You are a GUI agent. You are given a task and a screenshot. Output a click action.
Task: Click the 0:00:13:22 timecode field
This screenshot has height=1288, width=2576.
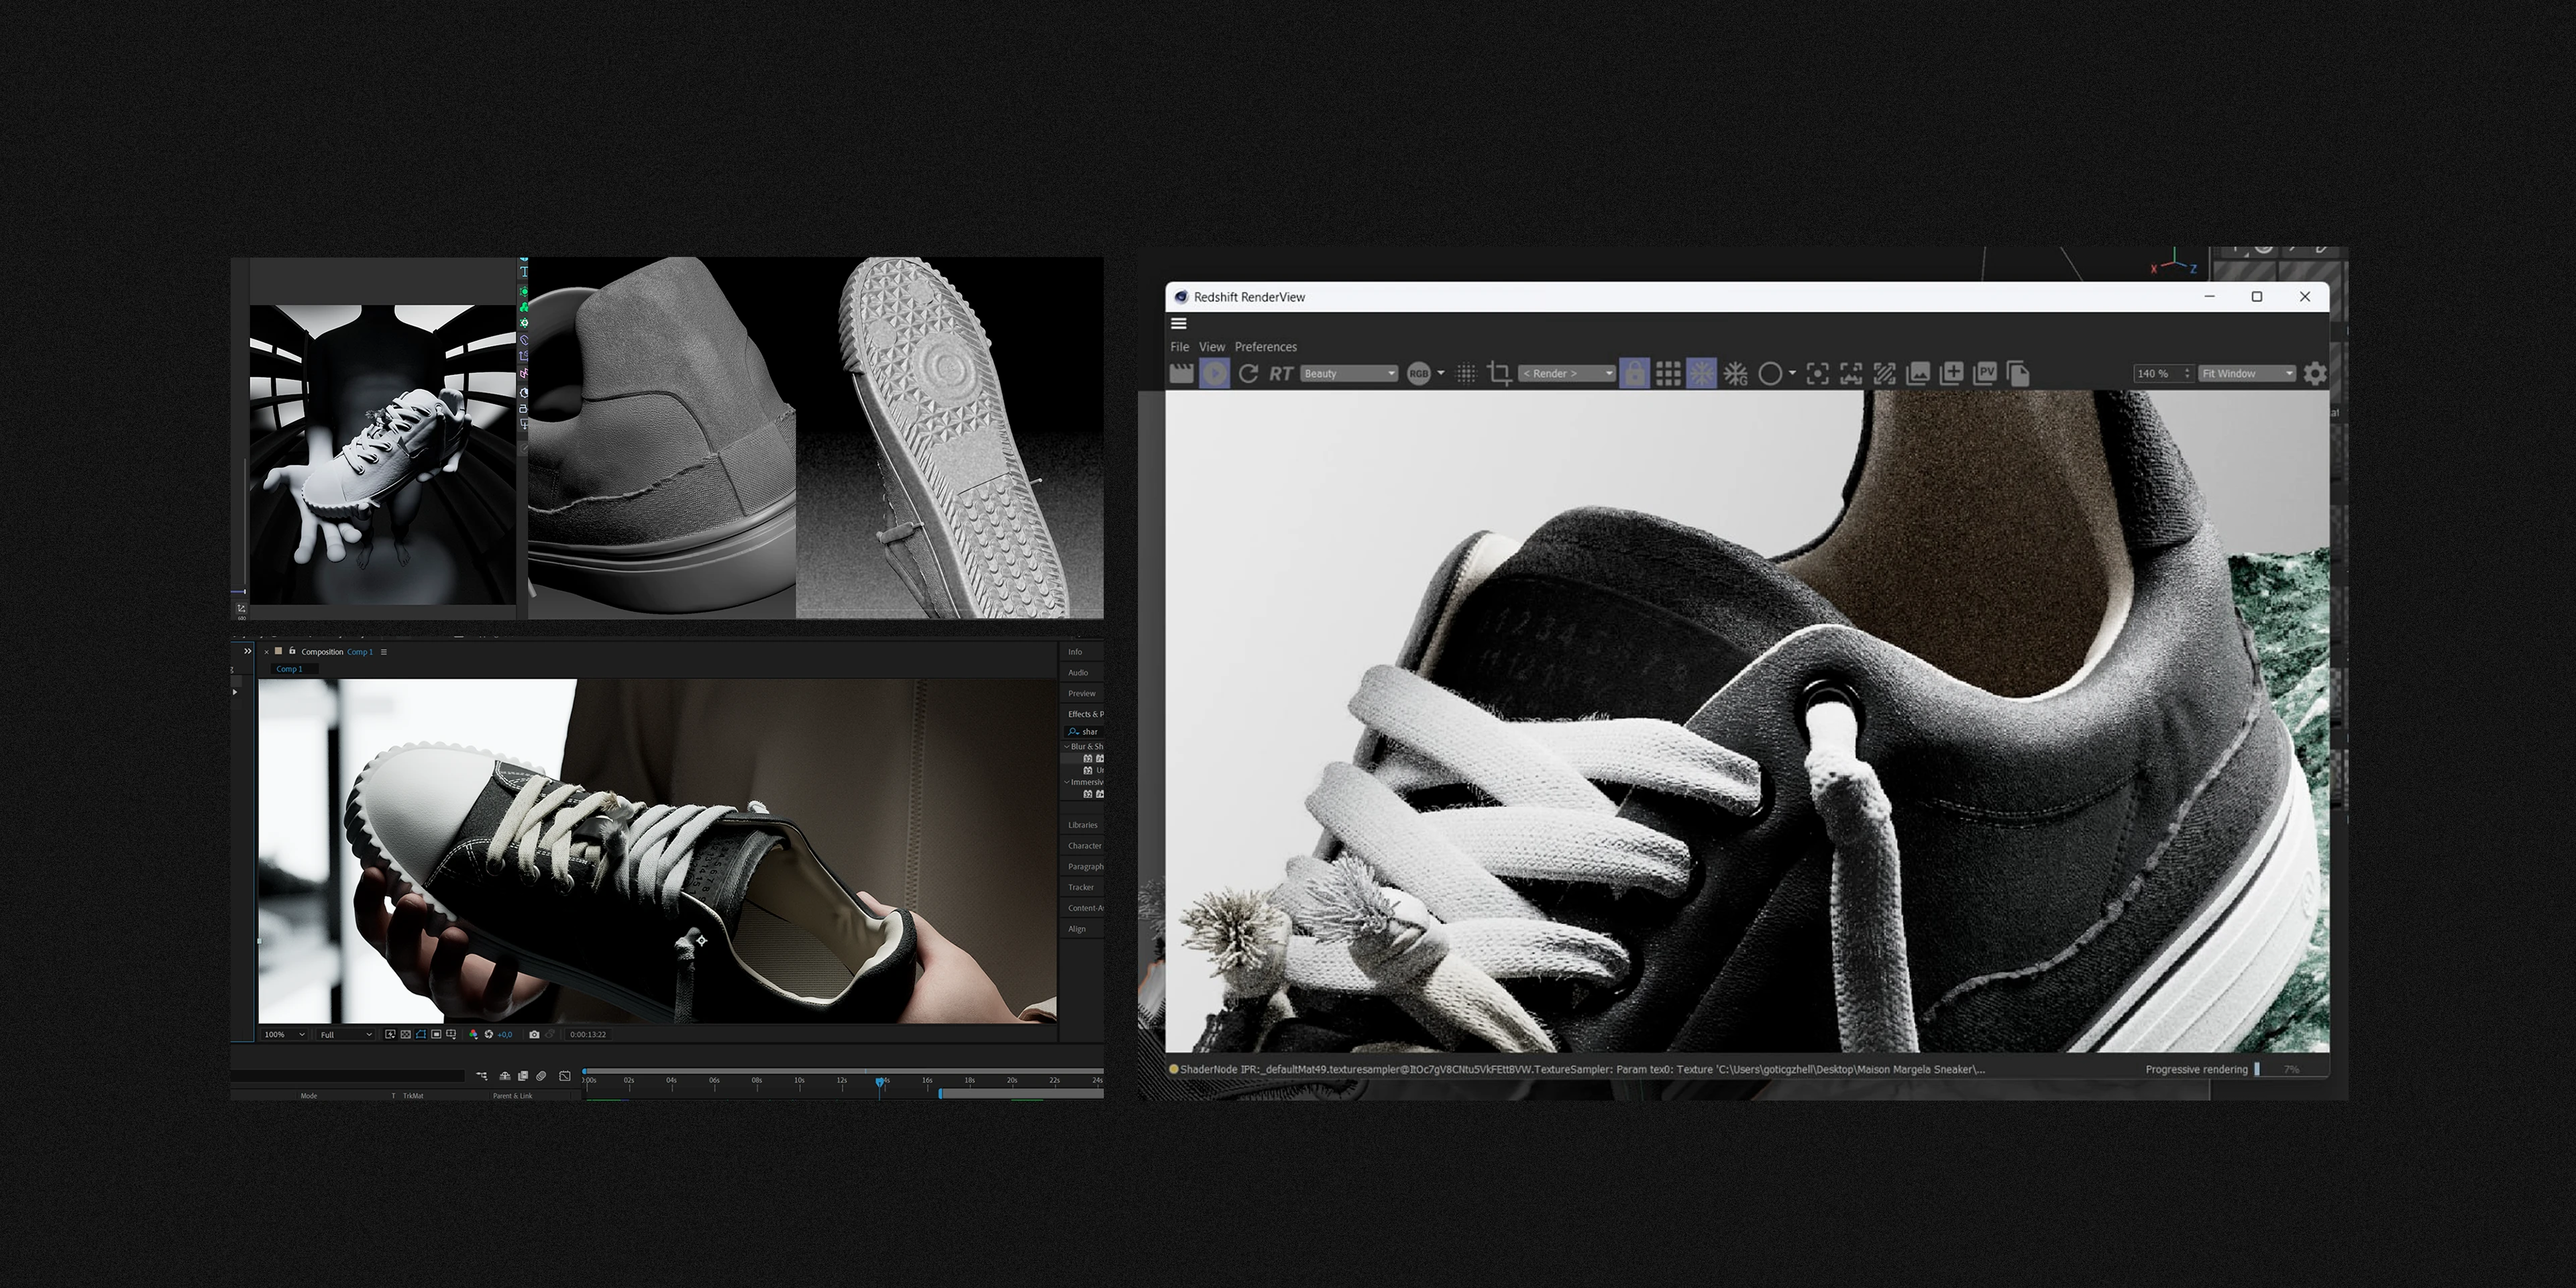588,1035
